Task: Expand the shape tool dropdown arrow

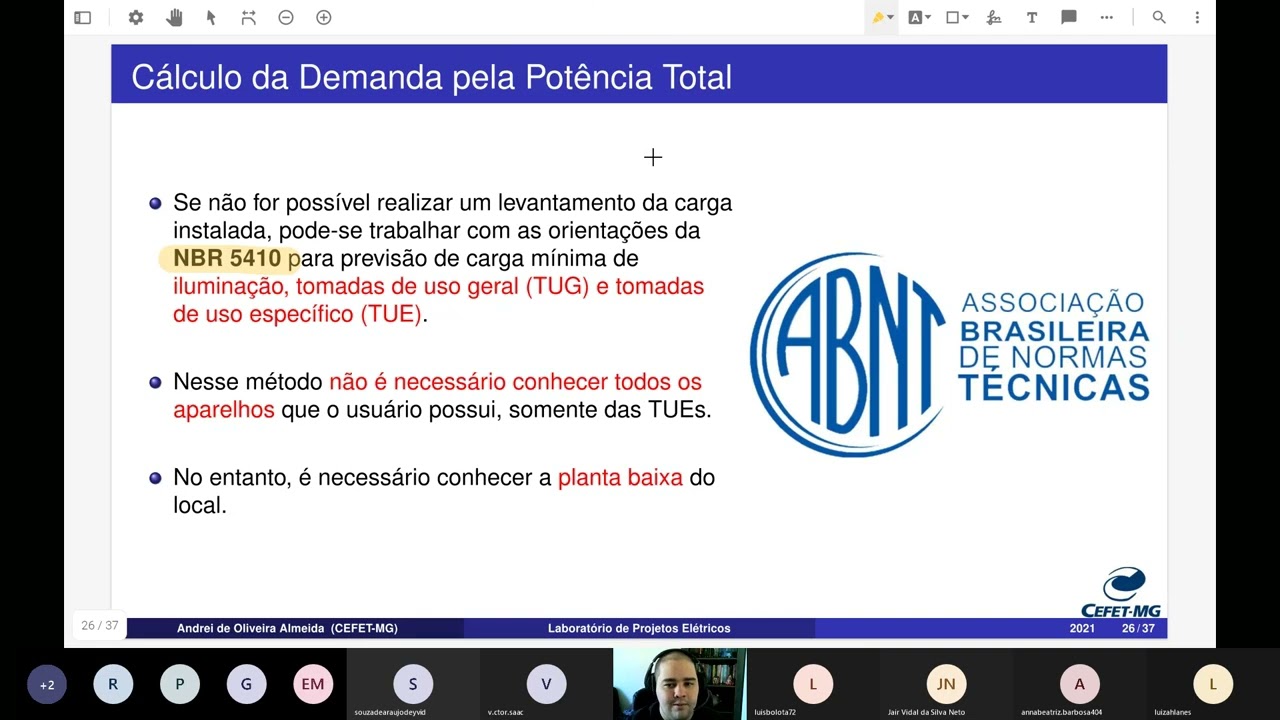Action: point(966,18)
